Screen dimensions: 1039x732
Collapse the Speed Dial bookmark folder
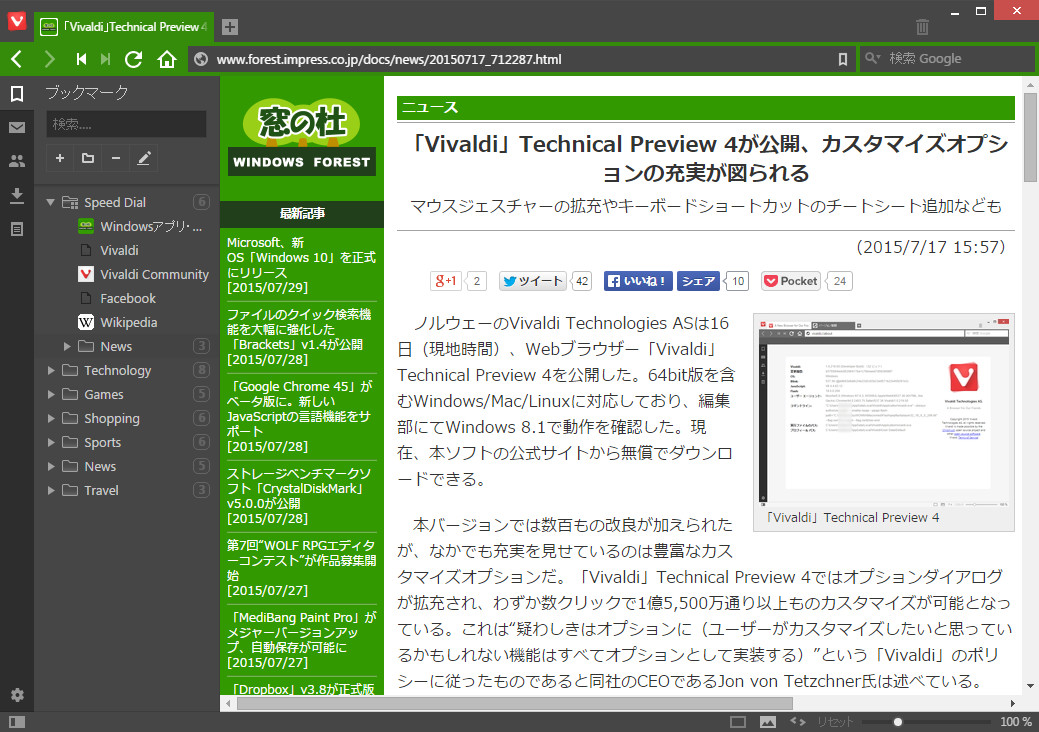click(x=49, y=201)
